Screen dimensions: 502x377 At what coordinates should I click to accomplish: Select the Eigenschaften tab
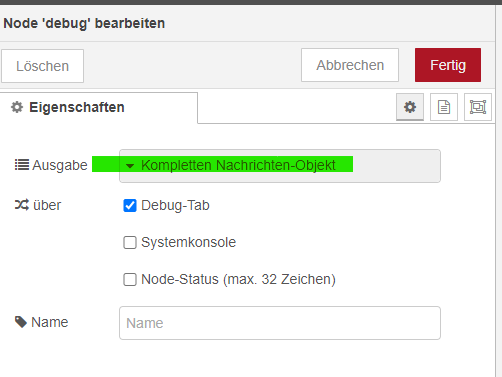tap(98, 107)
